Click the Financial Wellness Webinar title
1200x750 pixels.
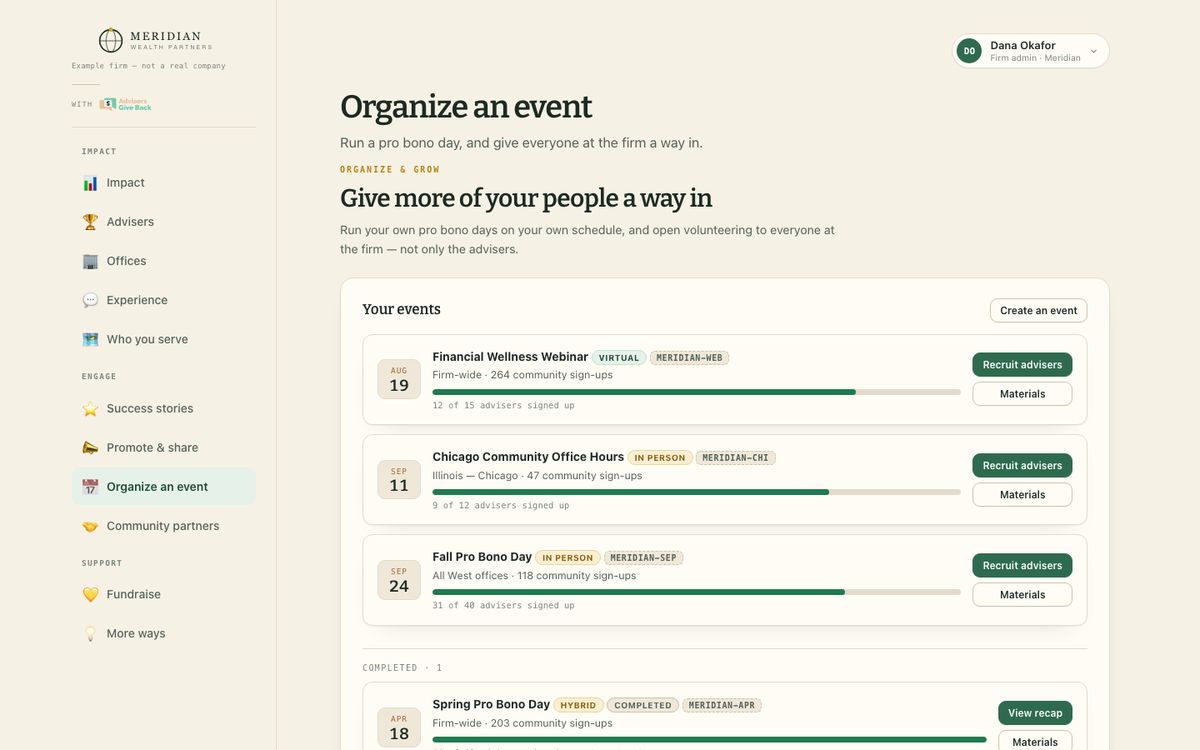(x=510, y=357)
